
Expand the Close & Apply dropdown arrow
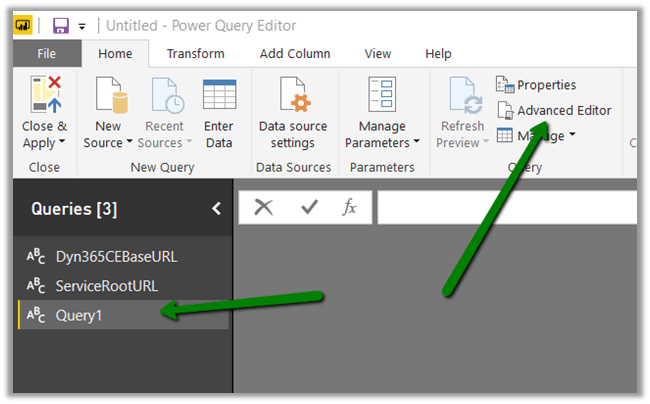click(x=62, y=143)
